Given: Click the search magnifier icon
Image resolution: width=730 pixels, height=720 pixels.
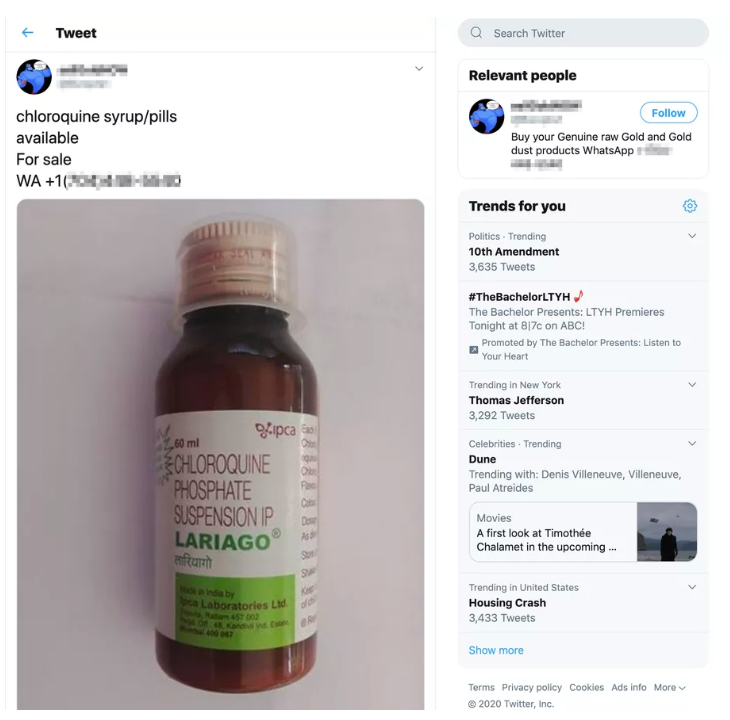Looking at the screenshot, I should (x=476, y=33).
